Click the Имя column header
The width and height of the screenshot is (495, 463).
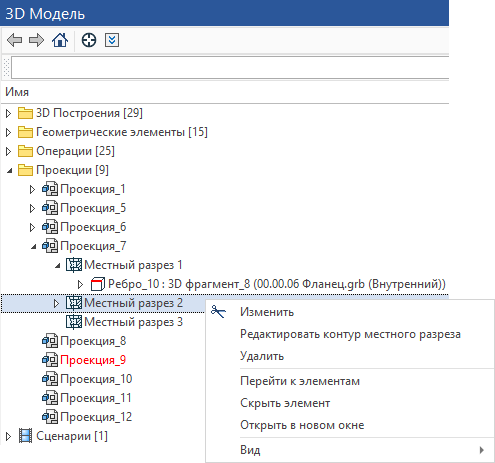[17, 92]
